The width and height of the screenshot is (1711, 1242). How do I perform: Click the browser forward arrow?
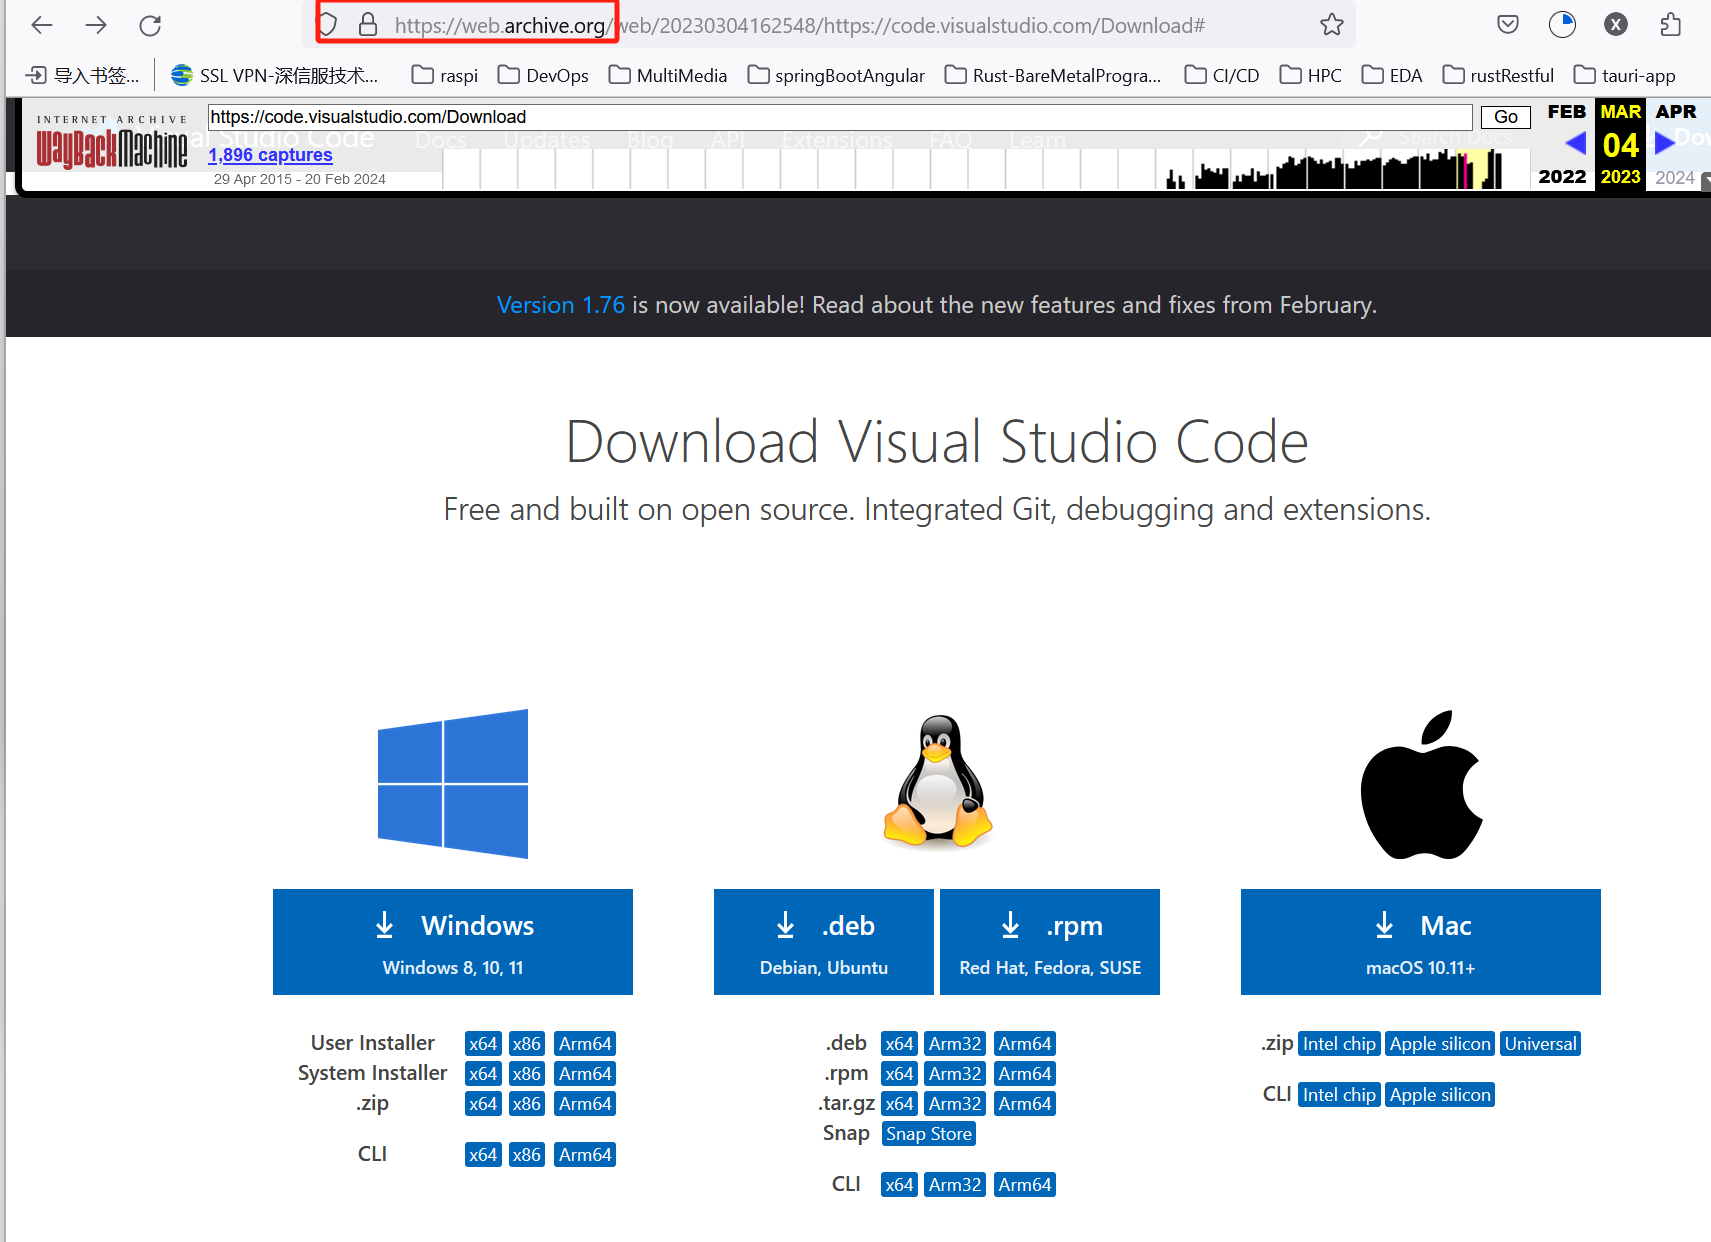[x=96, y=25]
